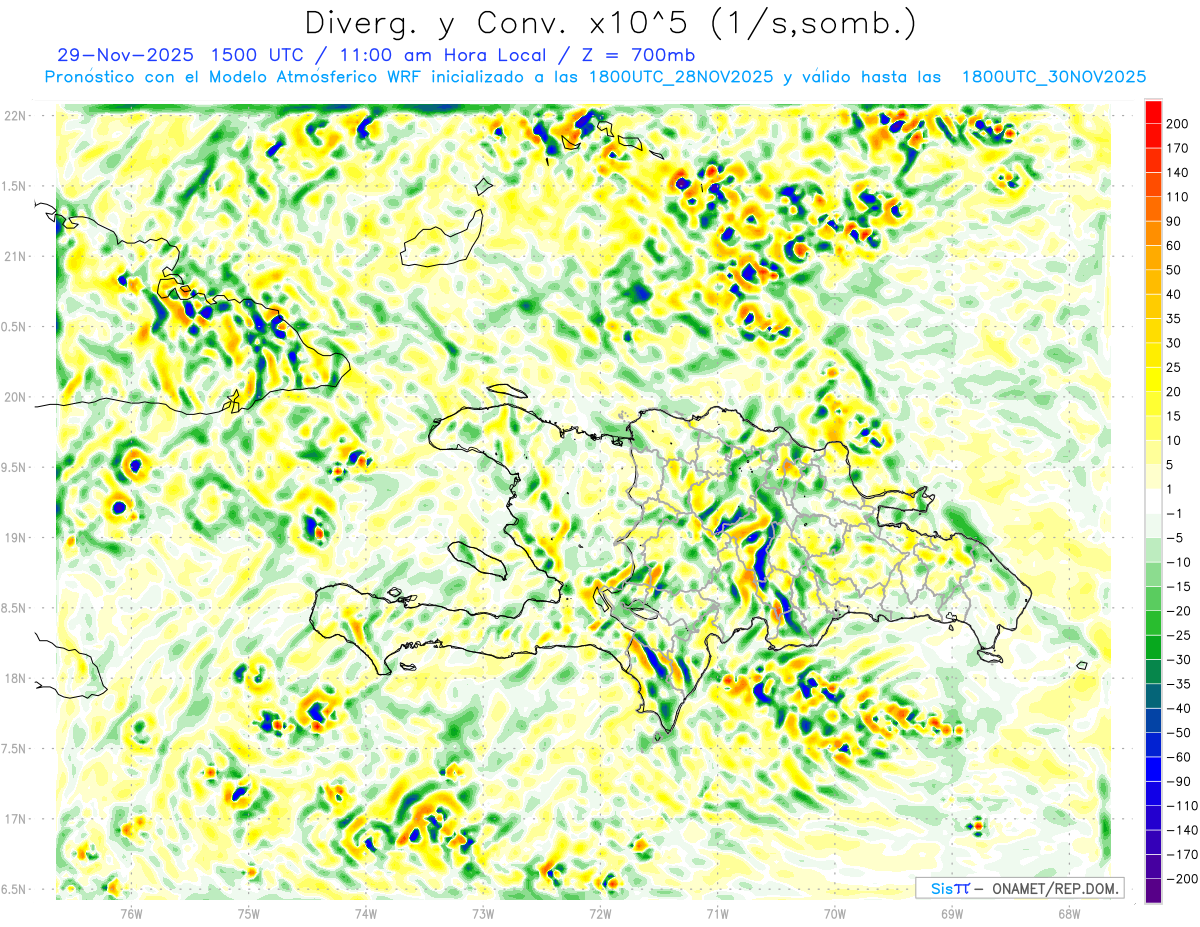Click the '1800UTC_30NOV2025' valid-until time

pos(1054,76)
